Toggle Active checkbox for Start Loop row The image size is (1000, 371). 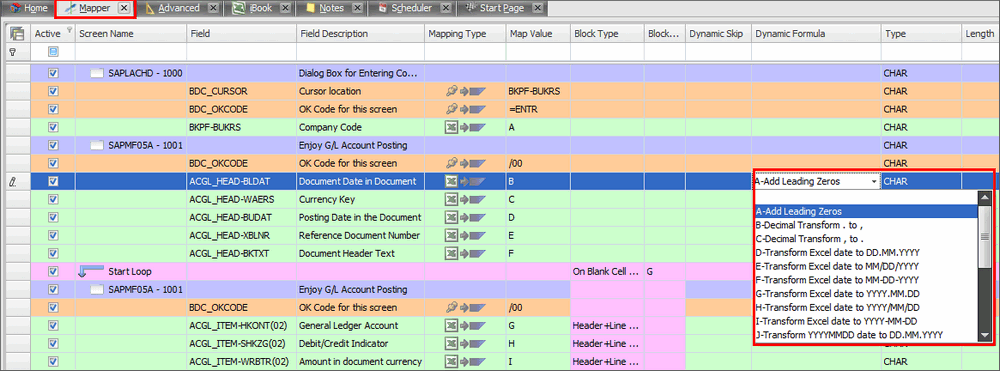[54, 272]
